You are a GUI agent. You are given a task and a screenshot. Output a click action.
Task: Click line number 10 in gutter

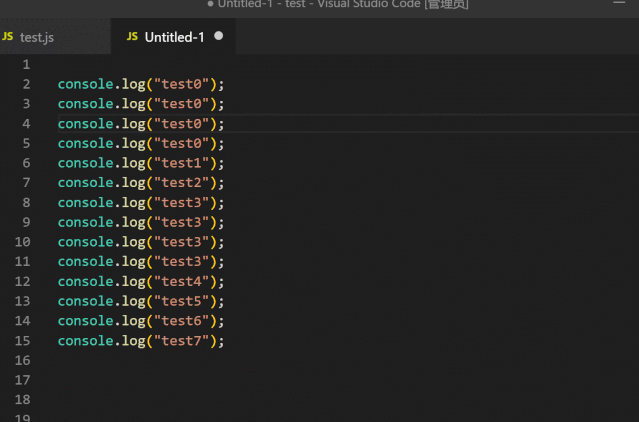[x=22, y=242]
